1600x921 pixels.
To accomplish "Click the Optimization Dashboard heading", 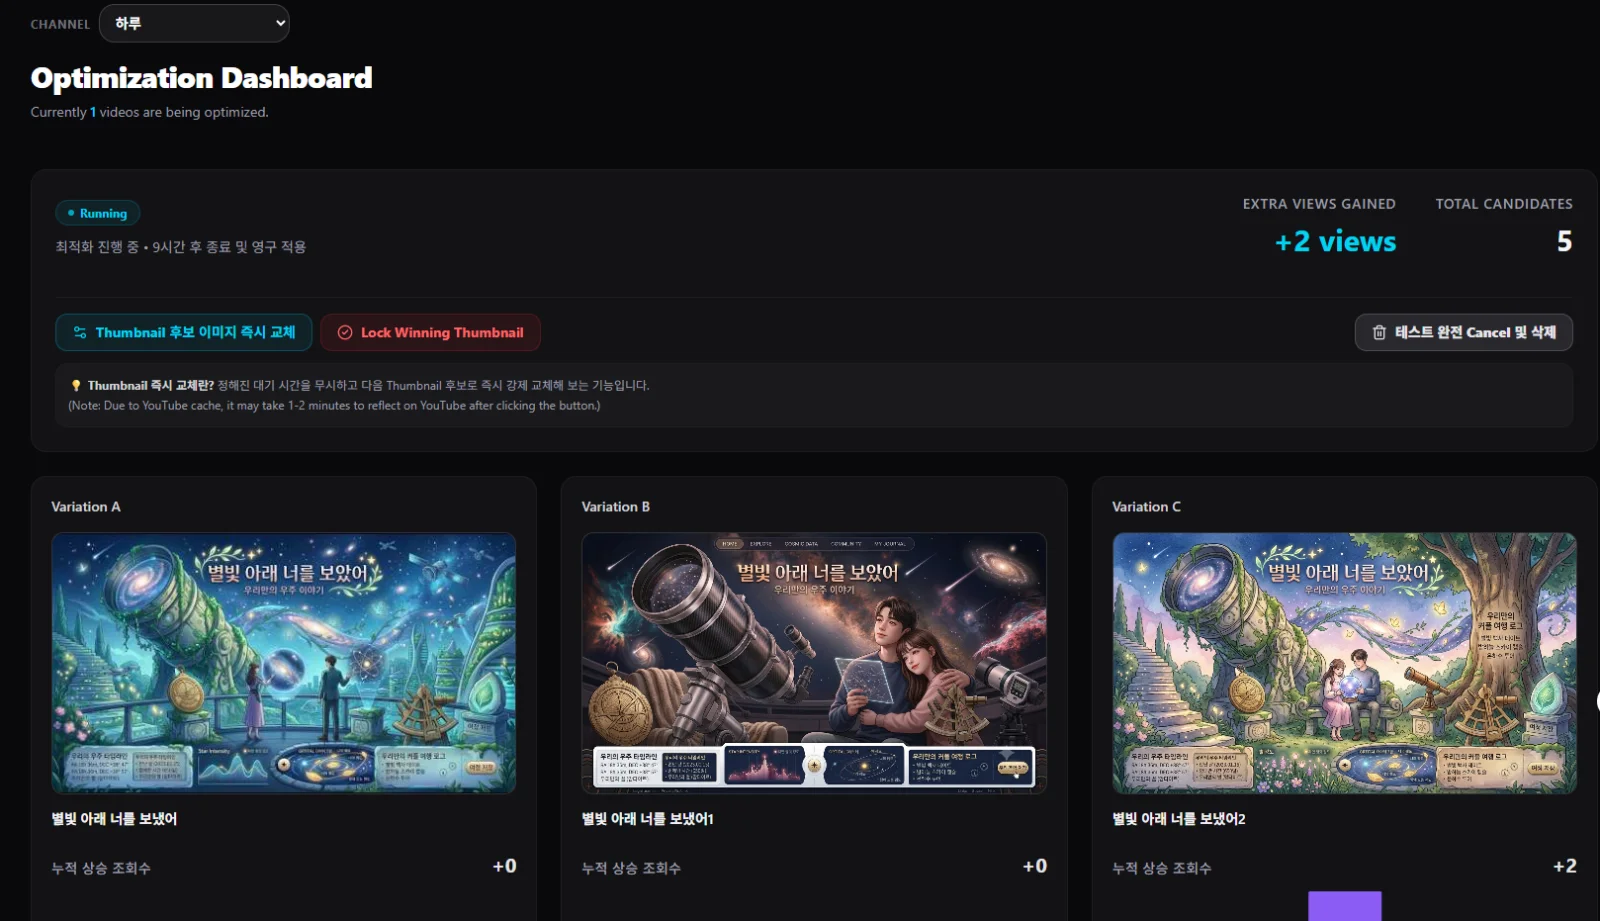I will (201, 78).
